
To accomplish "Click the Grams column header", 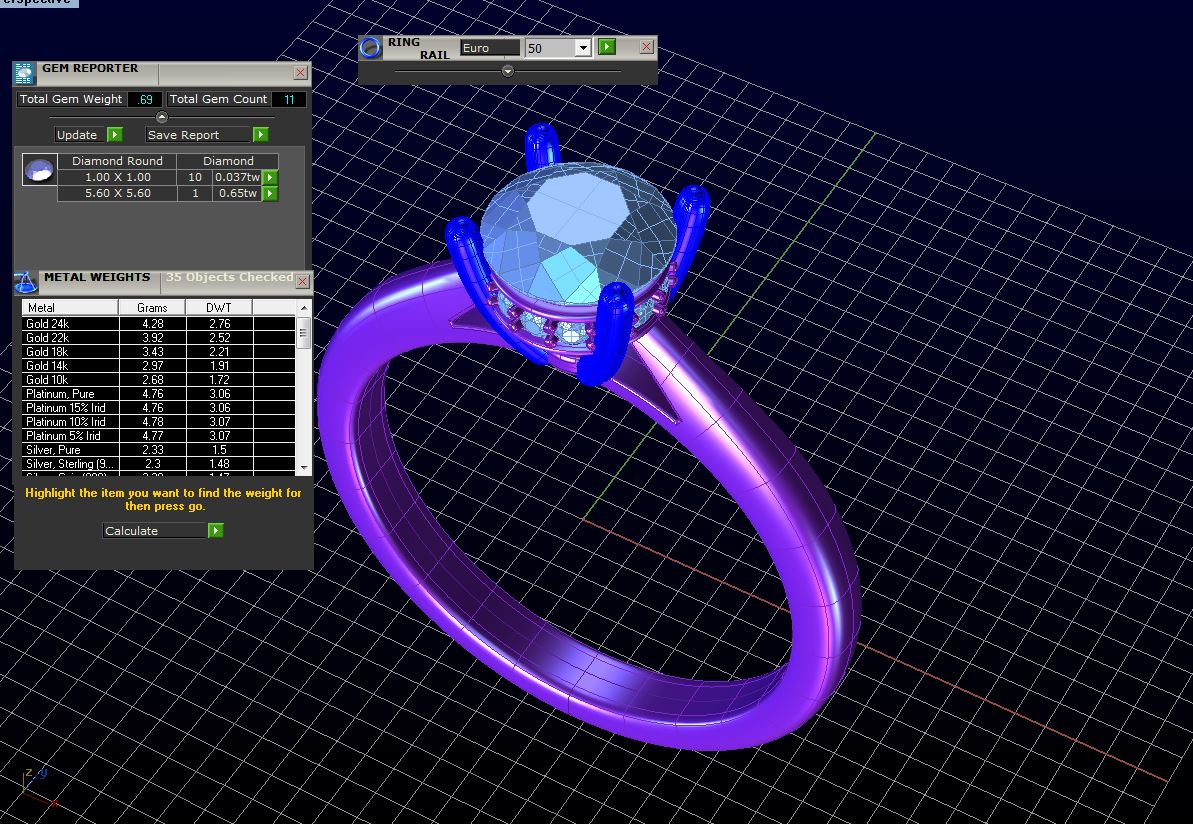I will (x=152, y=307).
